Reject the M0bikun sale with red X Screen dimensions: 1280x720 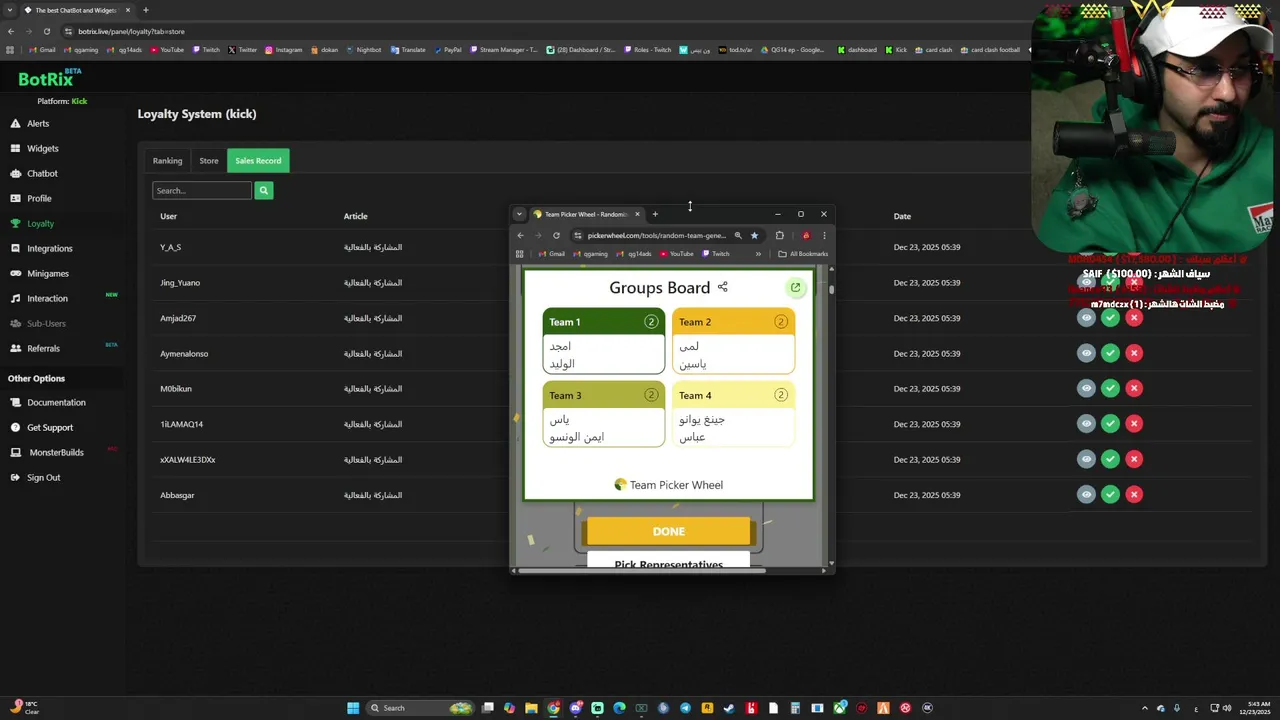[1134, 388]
